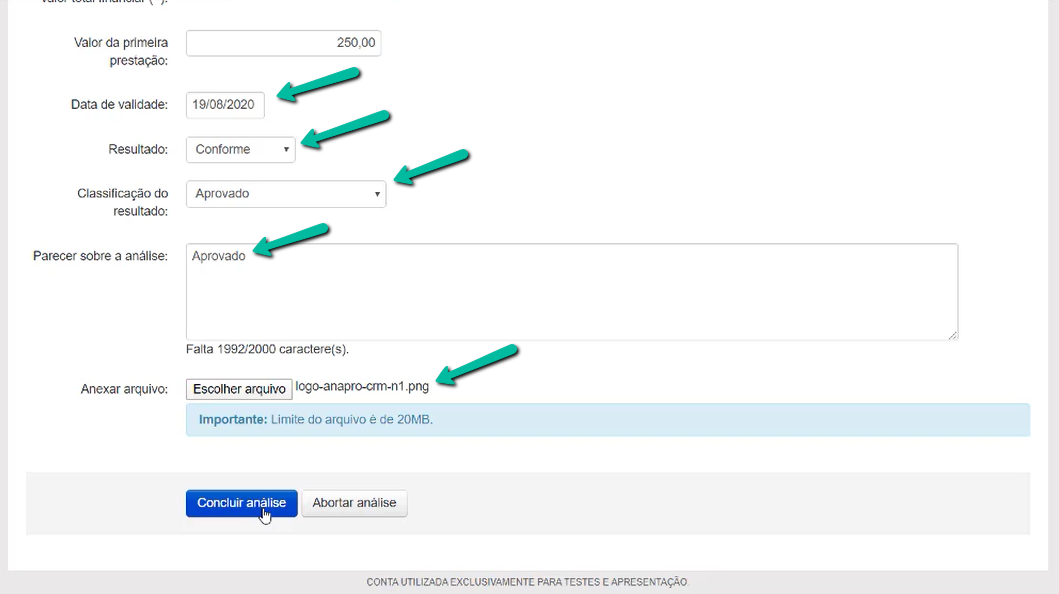1059x594 pixels.
Task: Focus the Data de validade date field
Action: click(225, 105)
